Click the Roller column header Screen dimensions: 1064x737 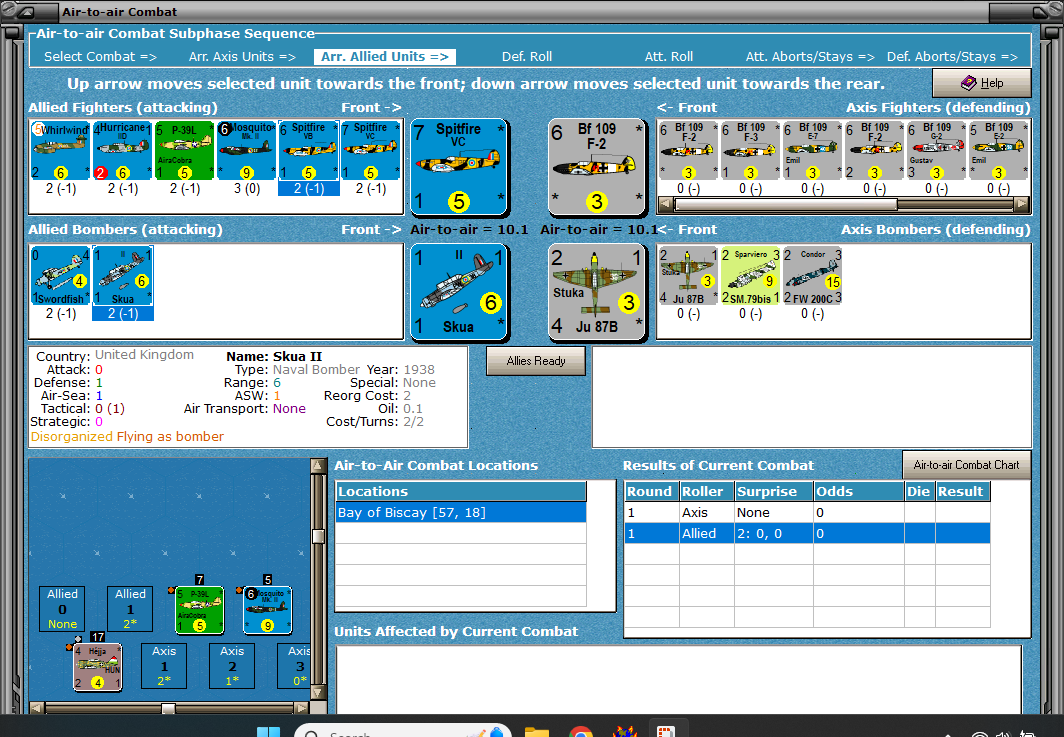(706, 491)
